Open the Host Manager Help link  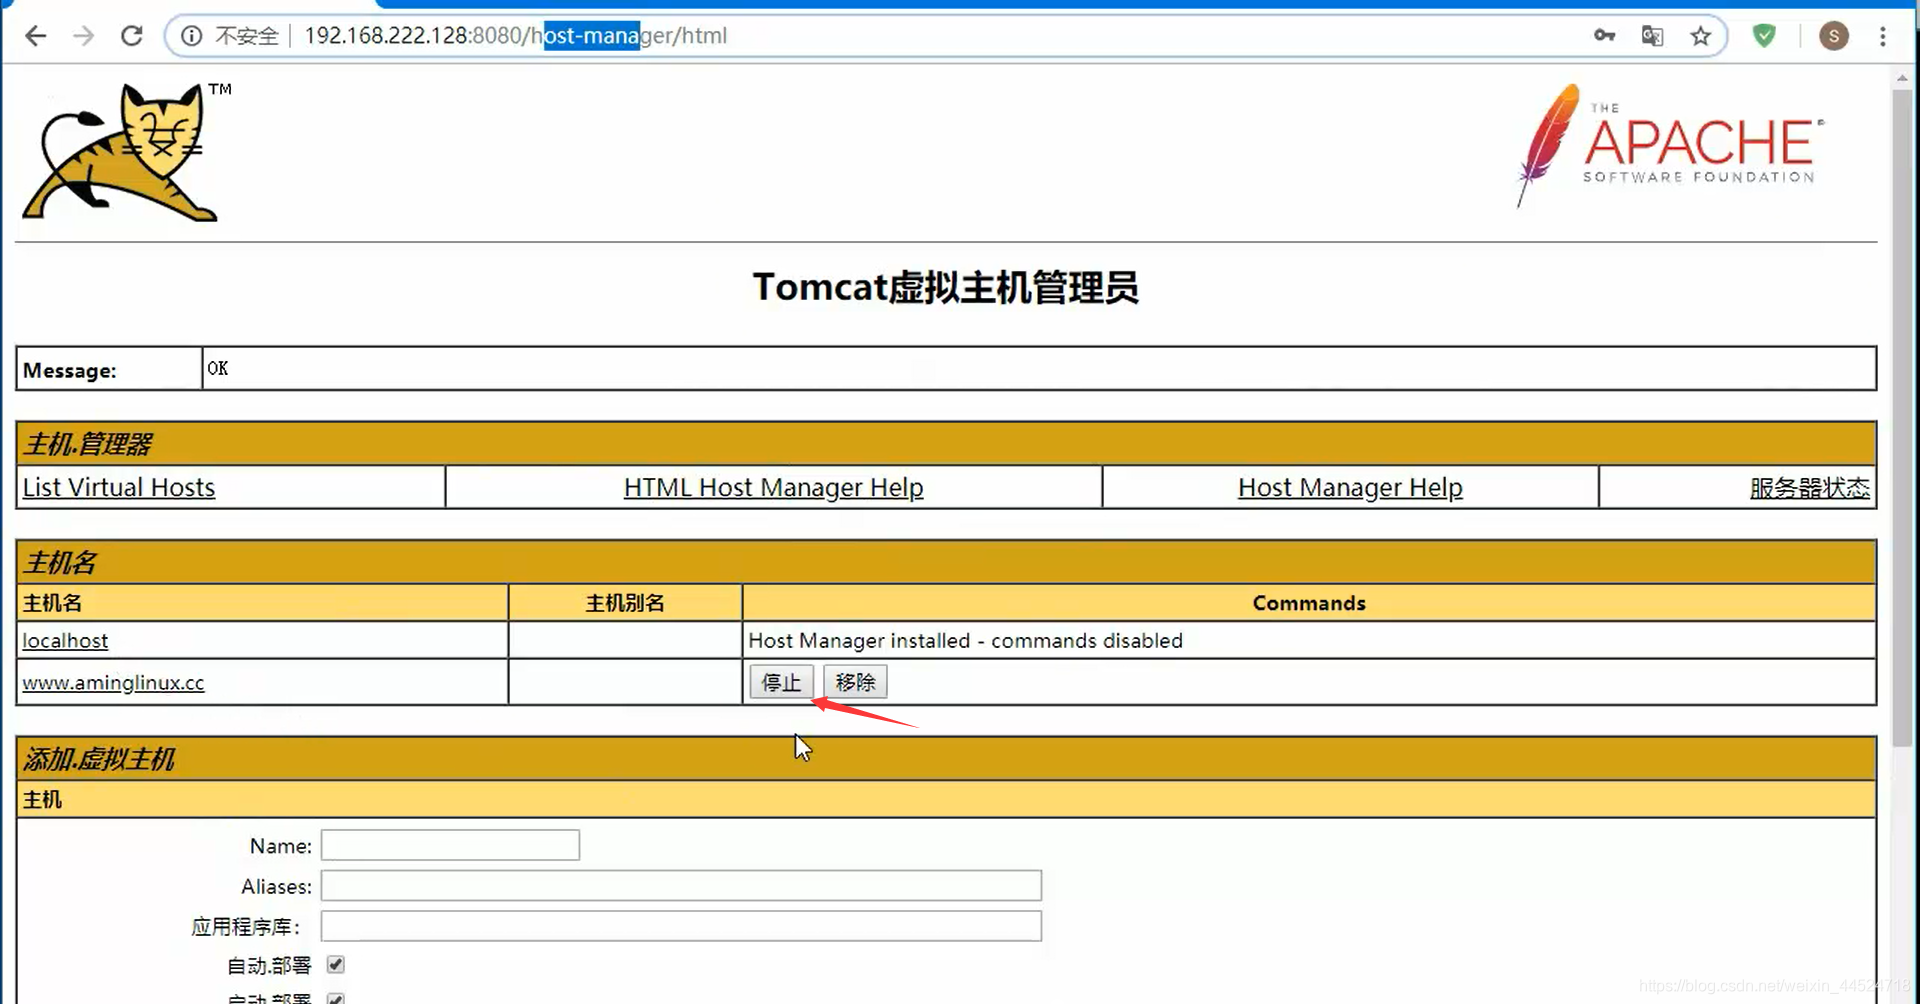[1350, 487]
